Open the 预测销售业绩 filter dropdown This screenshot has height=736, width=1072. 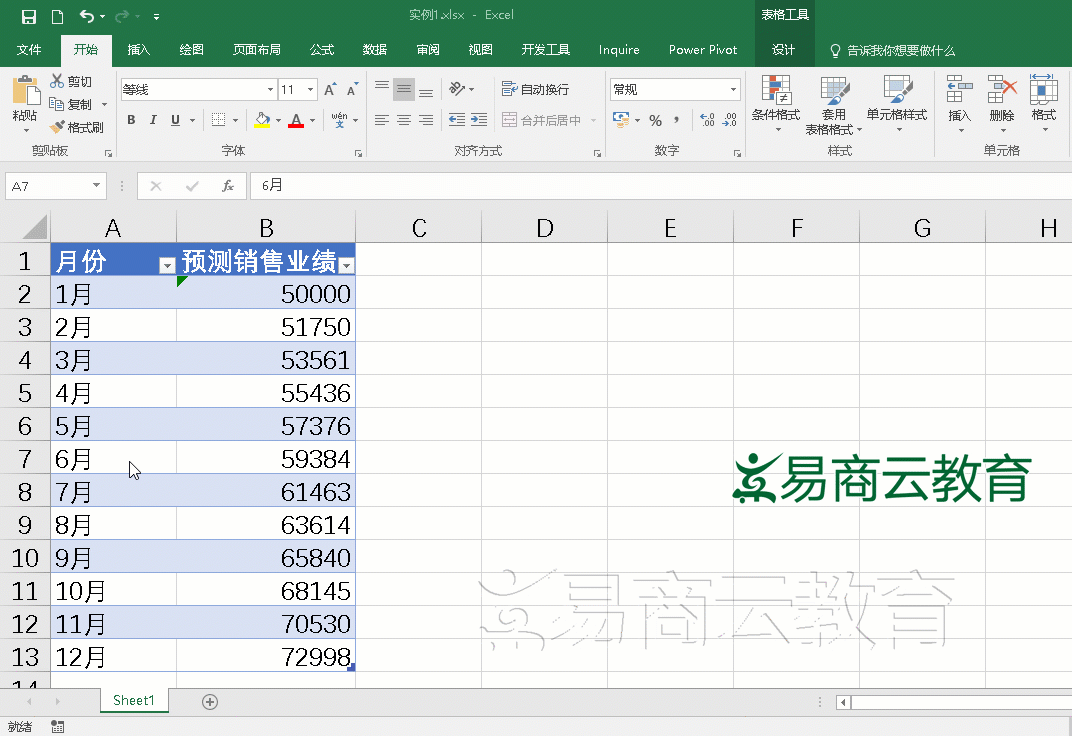(x=347, y=266)
